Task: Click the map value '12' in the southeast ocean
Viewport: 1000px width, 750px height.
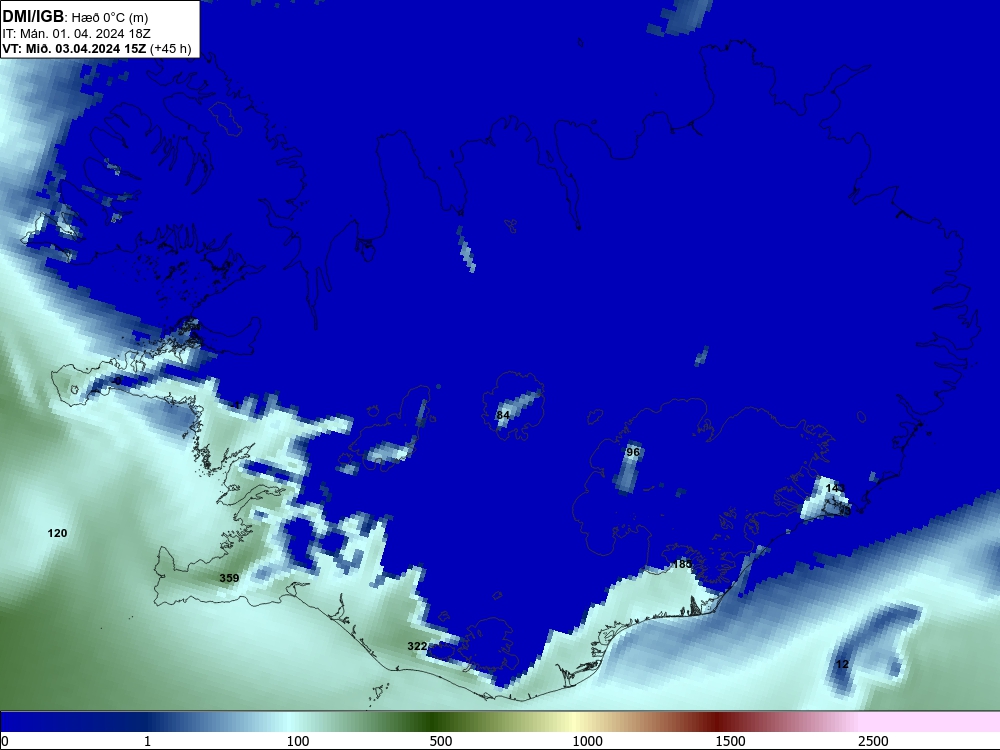Action: (842, 665)
